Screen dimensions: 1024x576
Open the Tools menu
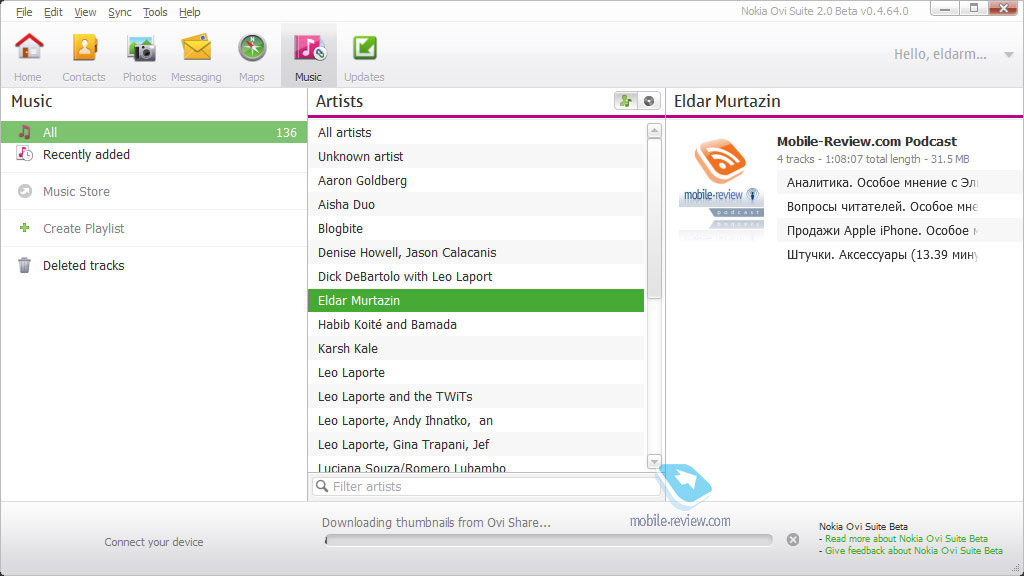(x=155, y=12)
